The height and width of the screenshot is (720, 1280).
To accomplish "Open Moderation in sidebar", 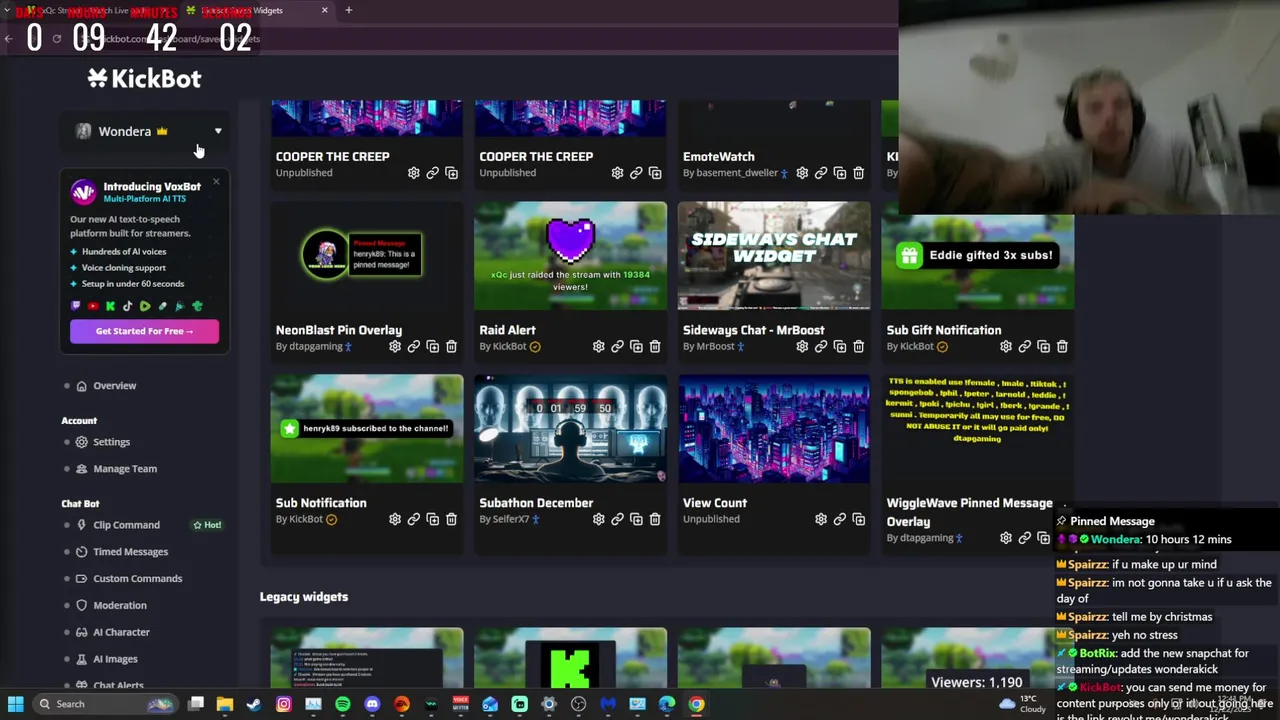I will pyautogui.click(x=119, y=605).
